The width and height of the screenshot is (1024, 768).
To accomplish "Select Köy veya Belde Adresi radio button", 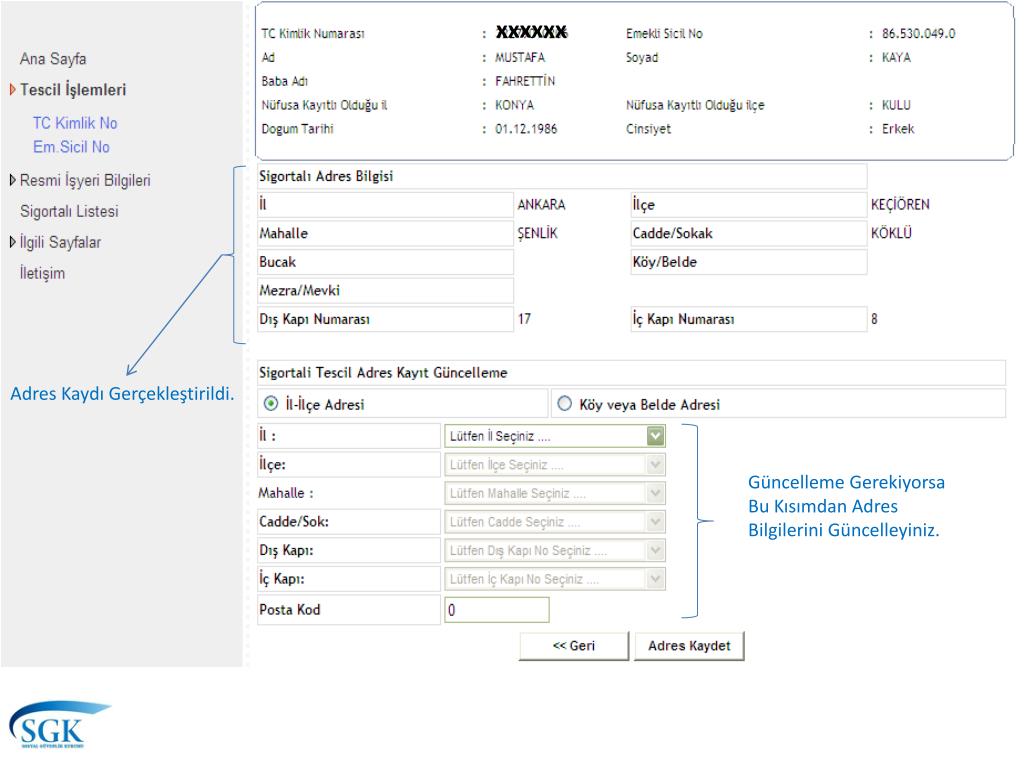I will pyautogui.click(x=564, y=404).
